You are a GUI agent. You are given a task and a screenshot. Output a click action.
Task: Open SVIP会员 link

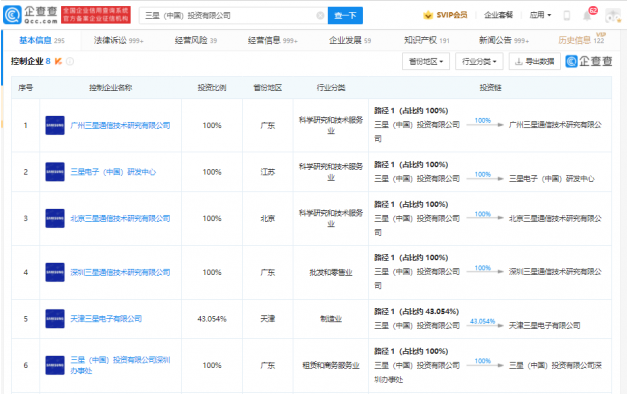tap(452, 15)
